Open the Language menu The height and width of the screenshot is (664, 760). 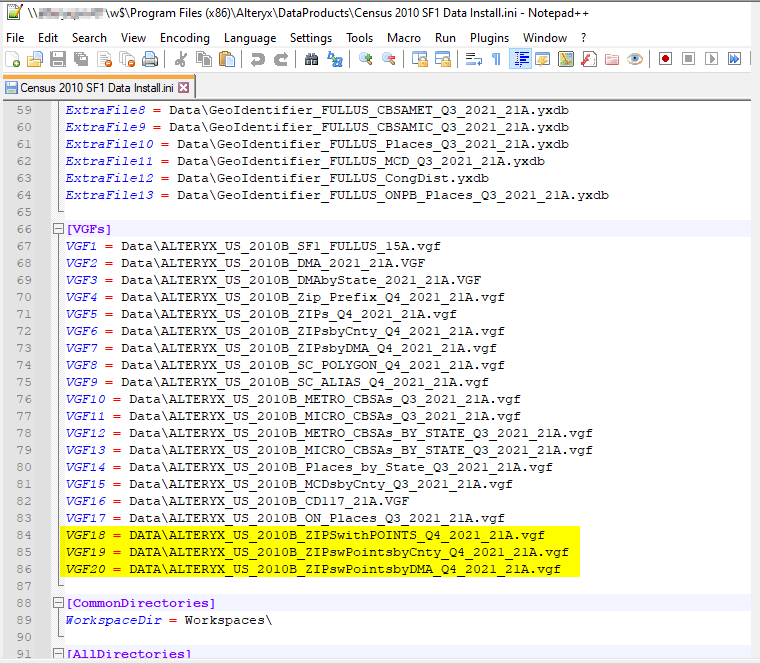point(250,38)
